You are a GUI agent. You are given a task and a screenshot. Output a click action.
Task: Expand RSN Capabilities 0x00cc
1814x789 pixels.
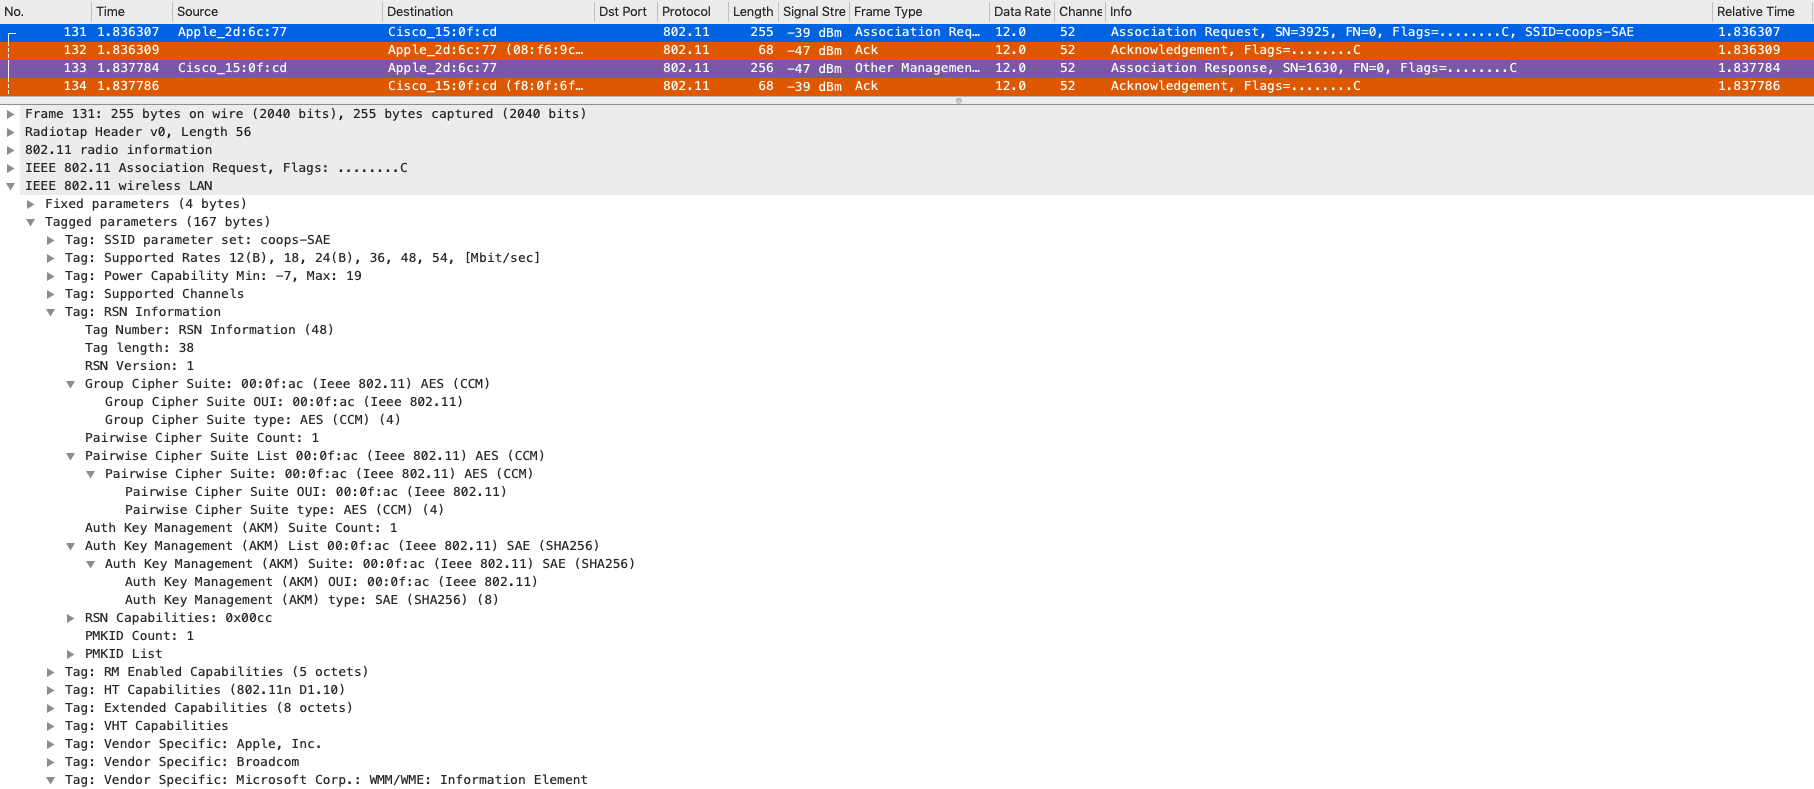click(71, 618)
